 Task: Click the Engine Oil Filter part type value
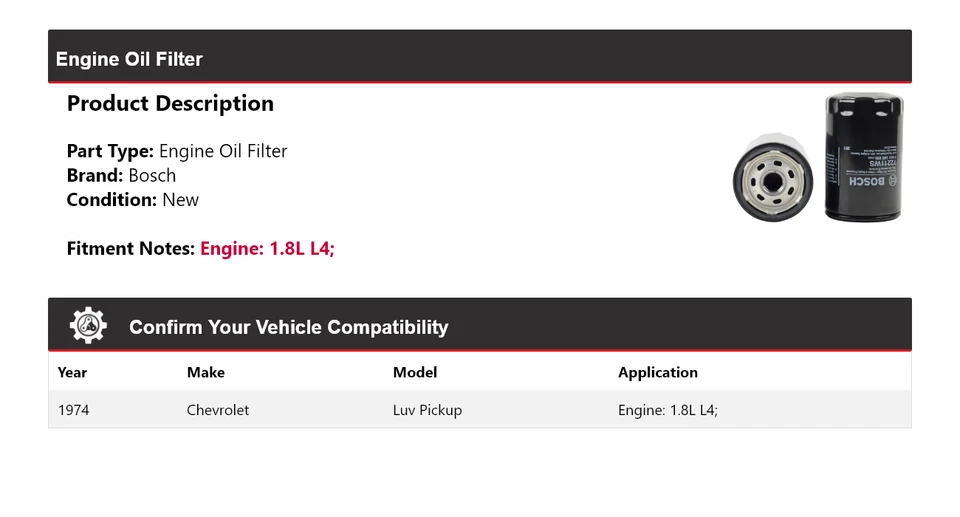(x=223, y=152)
